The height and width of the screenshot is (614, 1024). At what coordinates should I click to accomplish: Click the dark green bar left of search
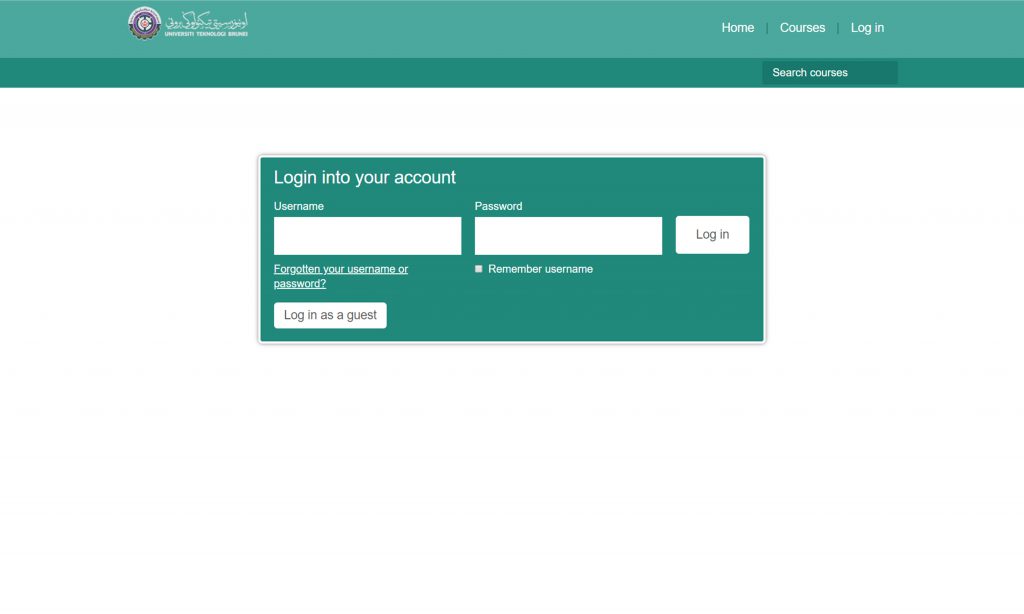pos(400,73)
